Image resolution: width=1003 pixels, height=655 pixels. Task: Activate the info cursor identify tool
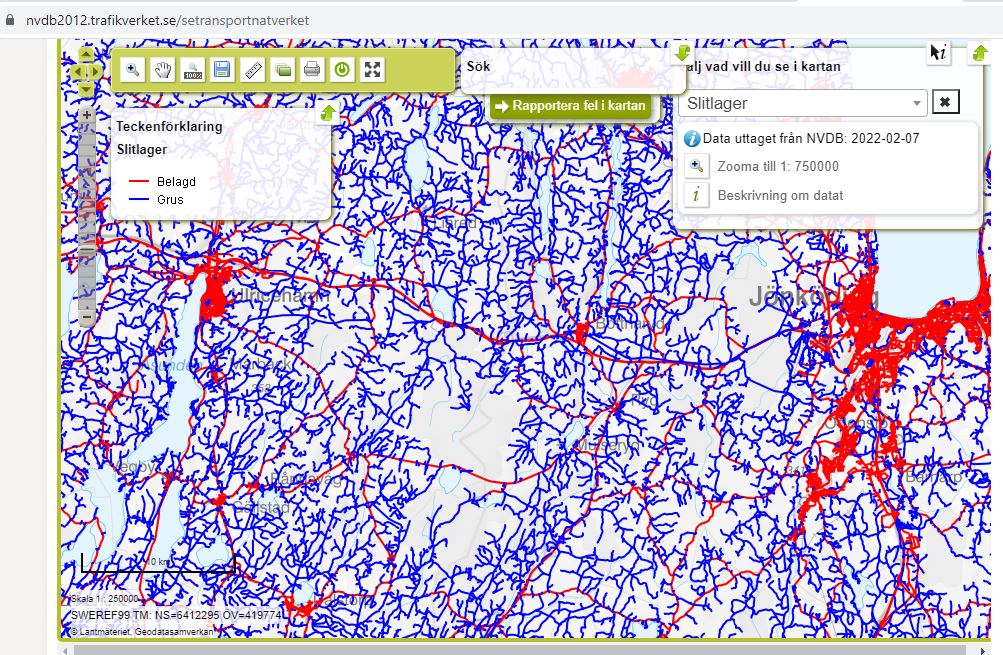click(x=938, y=54)
